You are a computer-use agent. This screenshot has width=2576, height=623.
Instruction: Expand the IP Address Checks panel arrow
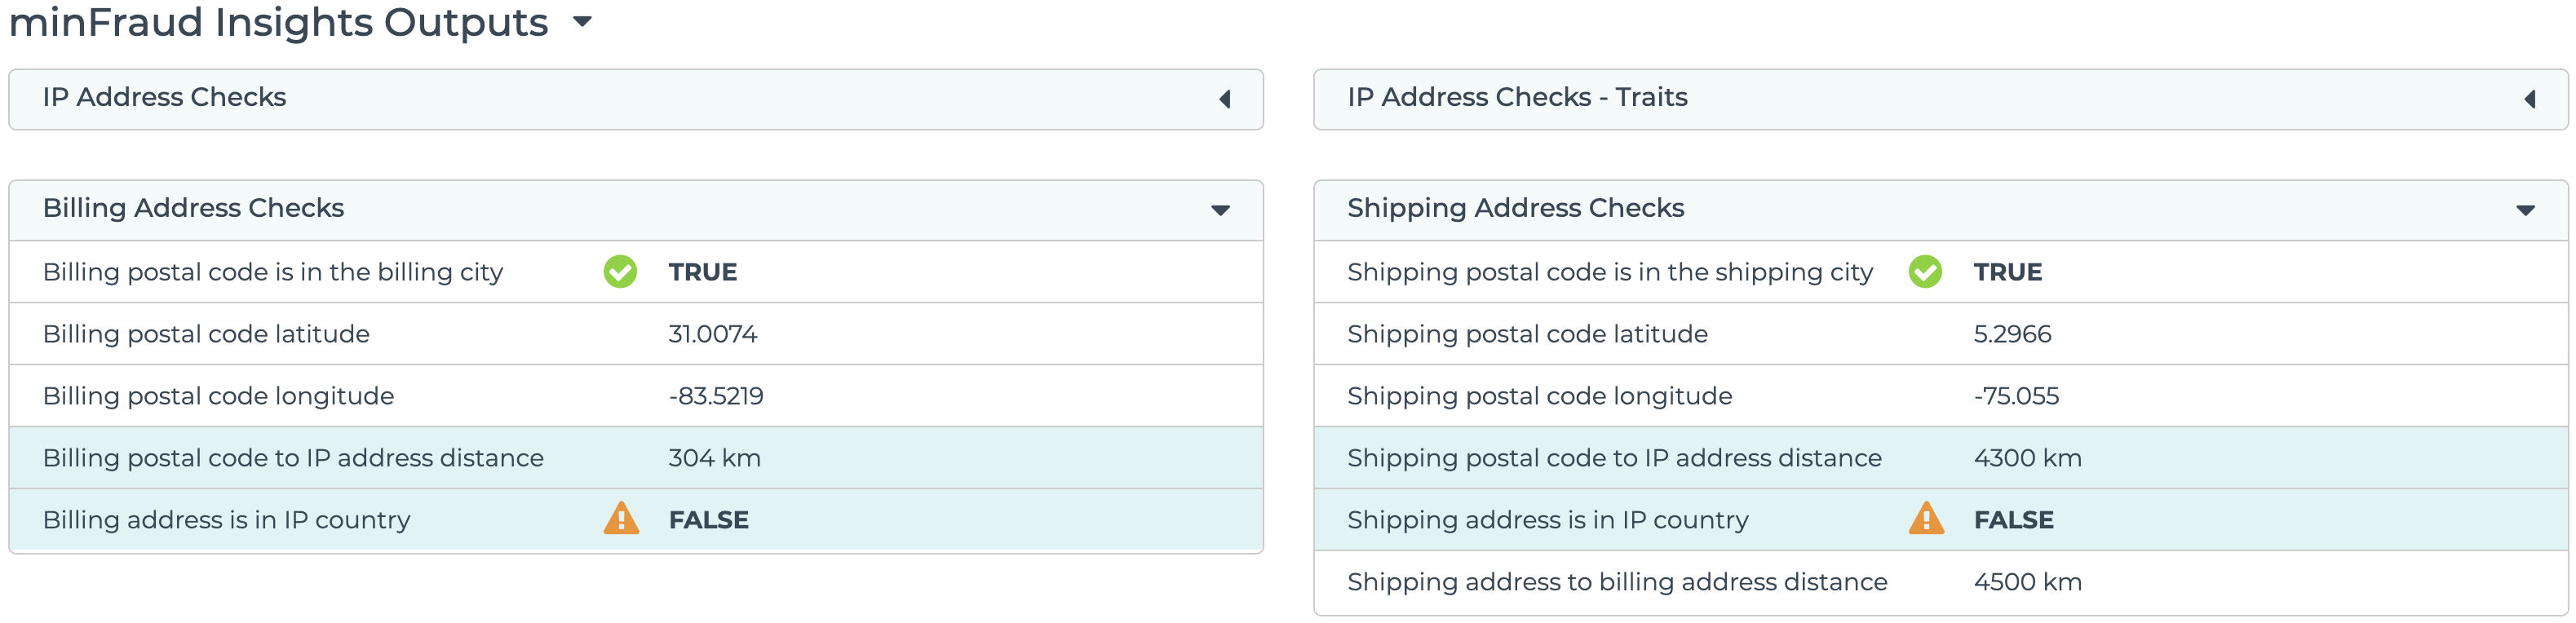1225,99
